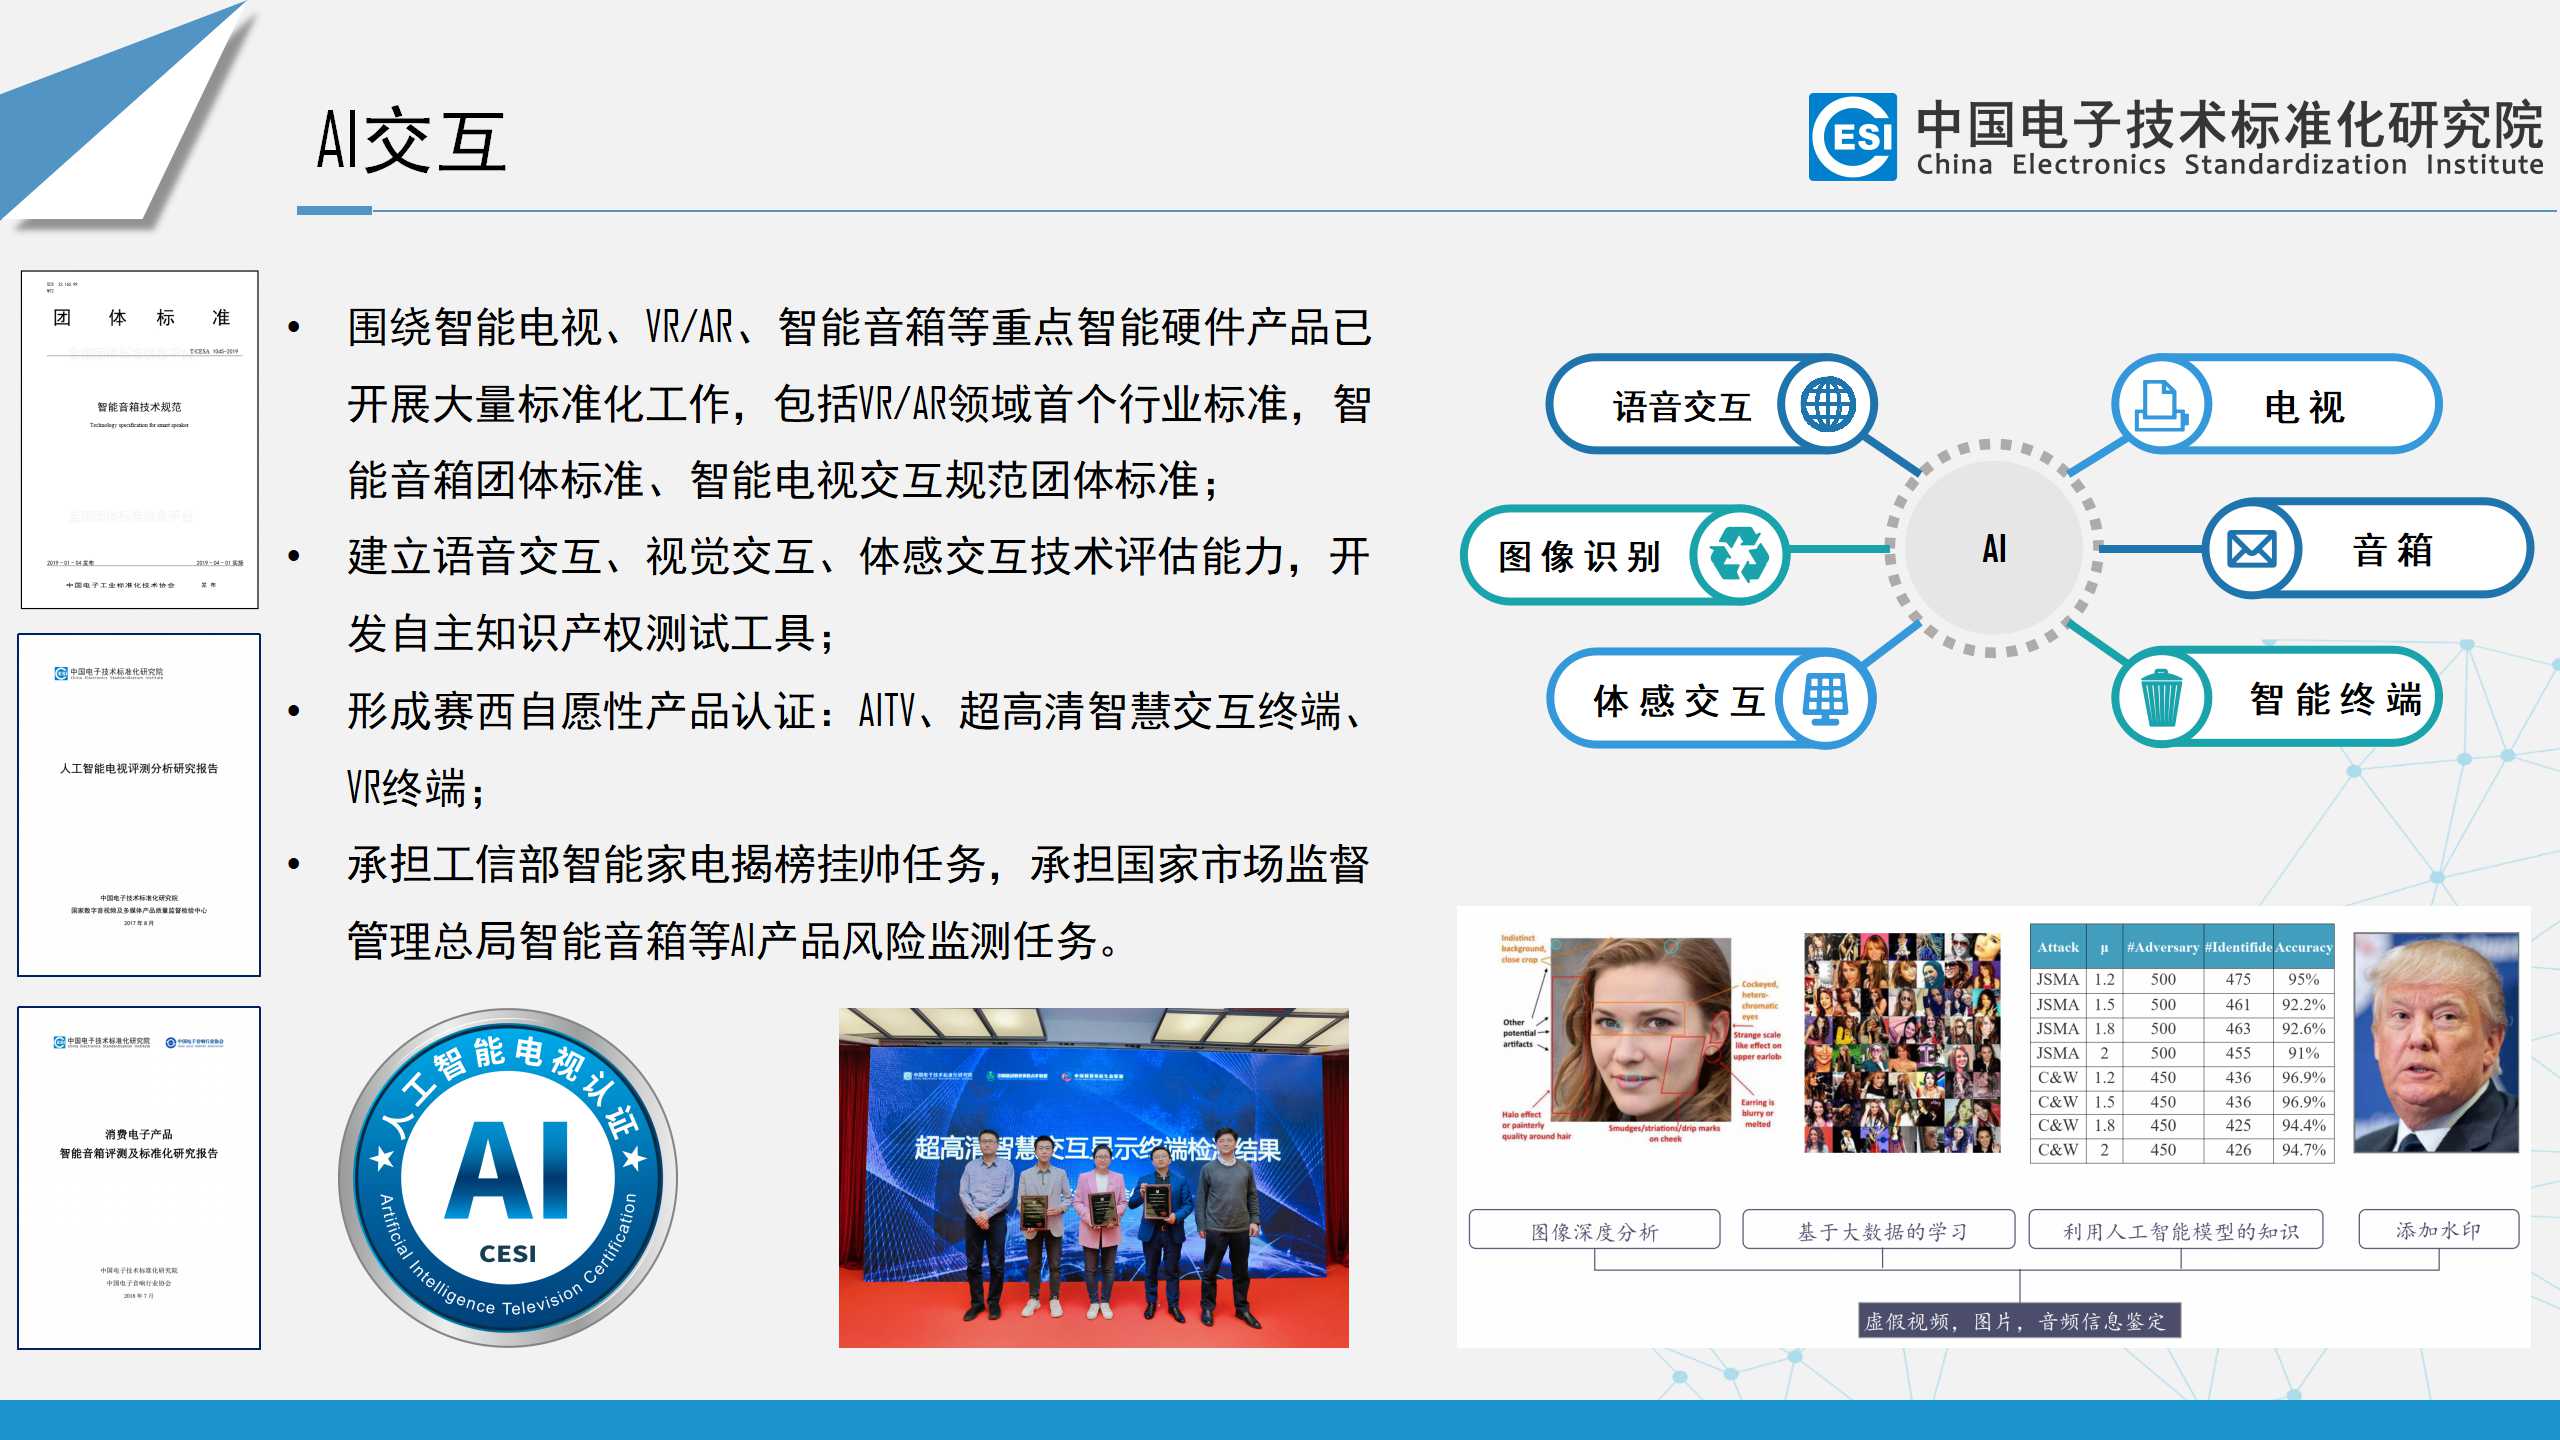Click the 92.2% accuracy cell
This screenshot has width=2560, height=1440.
2303,1004
